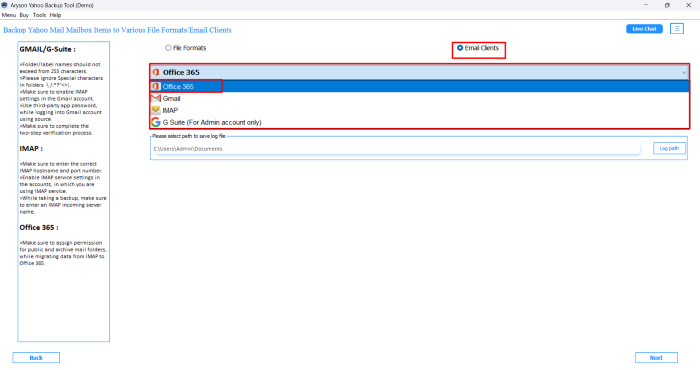The width and height of the screenshot is (700, 370).
Task: Click the IMAP mail icon
Action: 155,110
